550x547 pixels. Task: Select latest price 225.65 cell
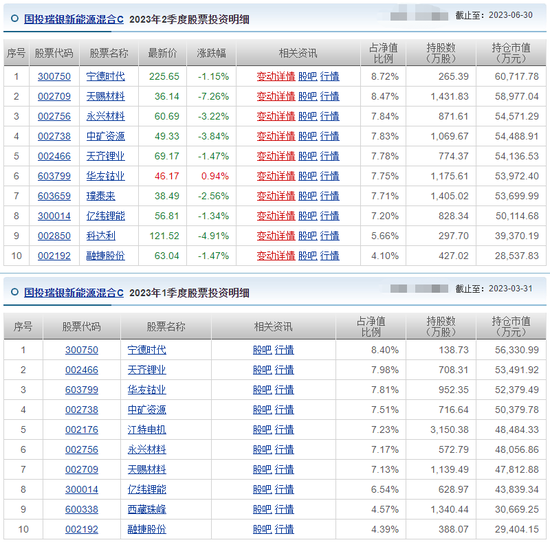[163, 76]
